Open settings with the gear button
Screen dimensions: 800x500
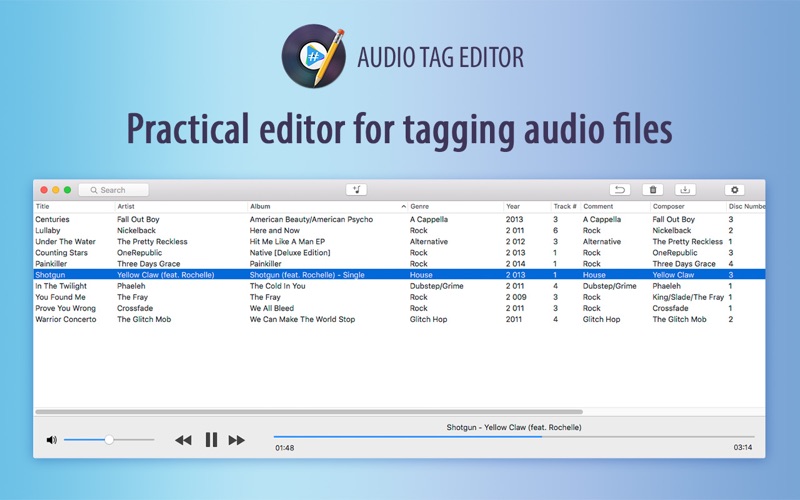tap(734, 190)
